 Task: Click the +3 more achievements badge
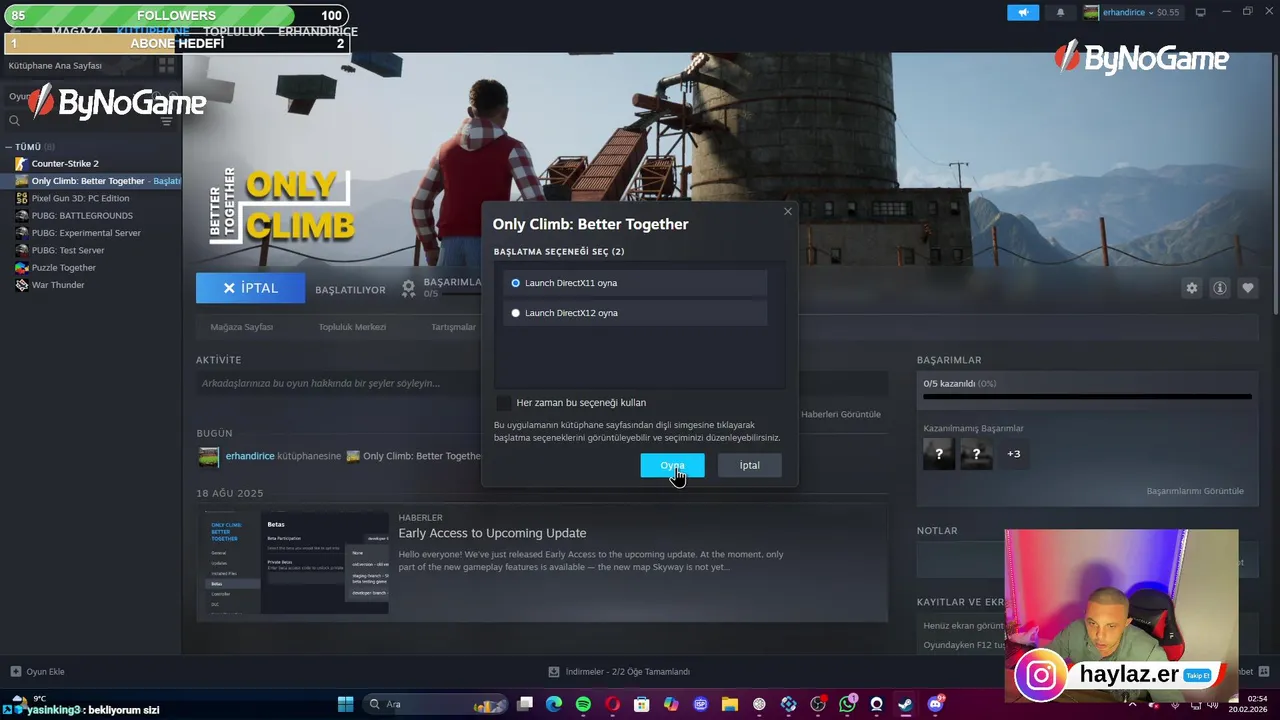click(x=1014, y=454)
